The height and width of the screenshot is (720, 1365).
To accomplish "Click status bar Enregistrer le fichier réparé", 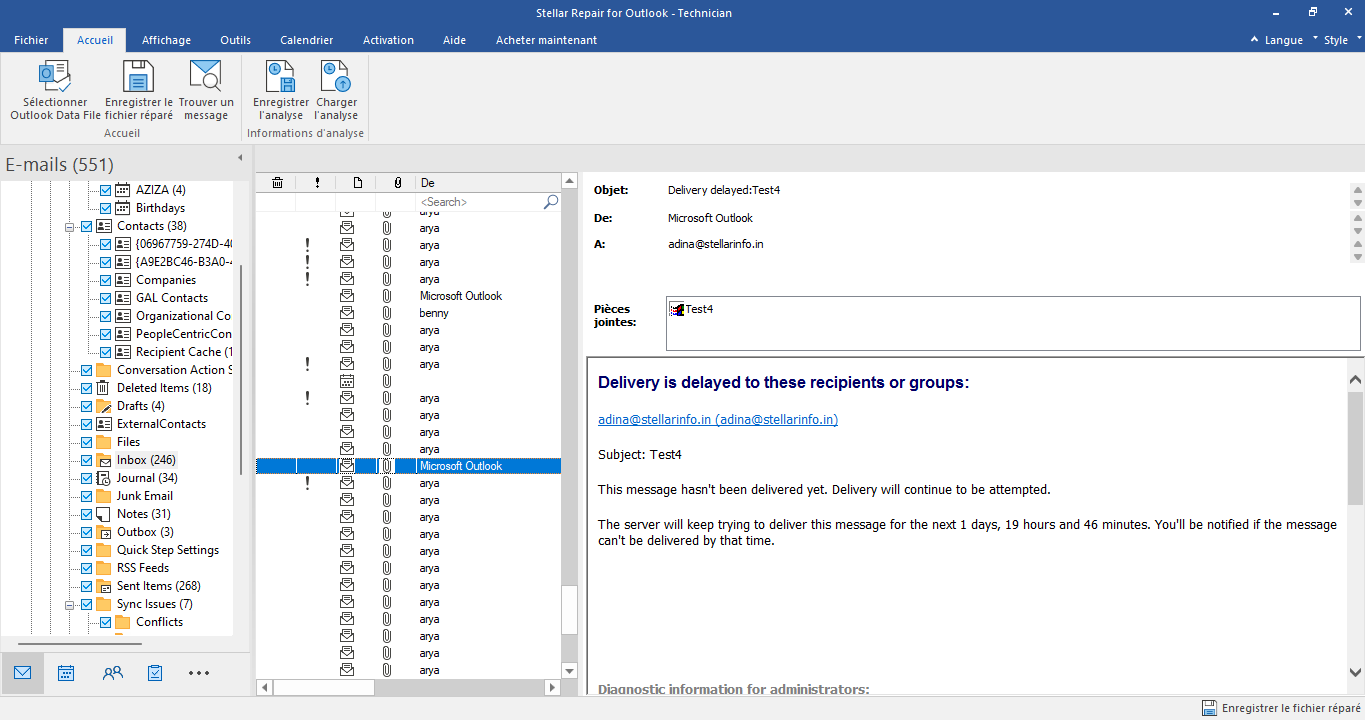I will [1281, 708].
